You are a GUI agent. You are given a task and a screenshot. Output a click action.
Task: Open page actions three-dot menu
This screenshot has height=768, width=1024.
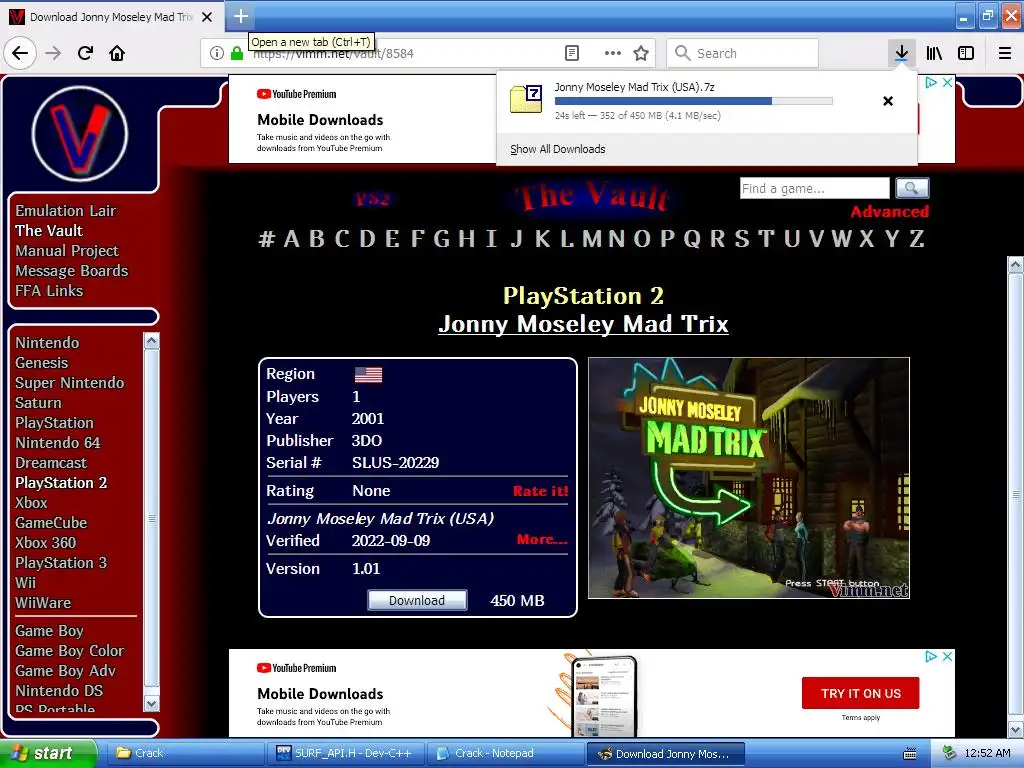click(612, 53)
